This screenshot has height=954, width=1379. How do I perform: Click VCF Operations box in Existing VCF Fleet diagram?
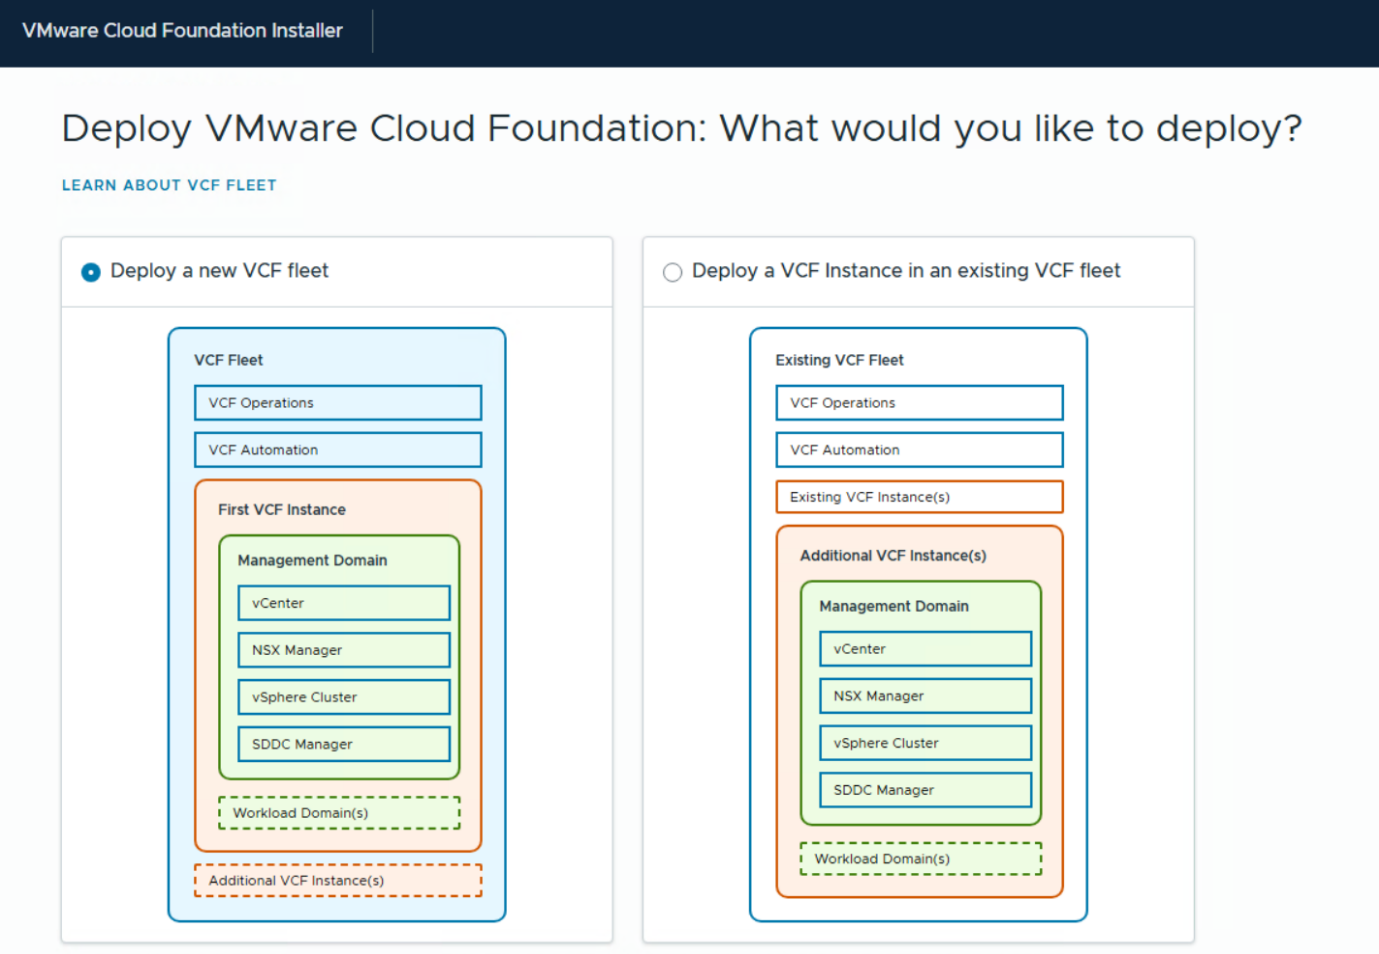click(919, 403)
